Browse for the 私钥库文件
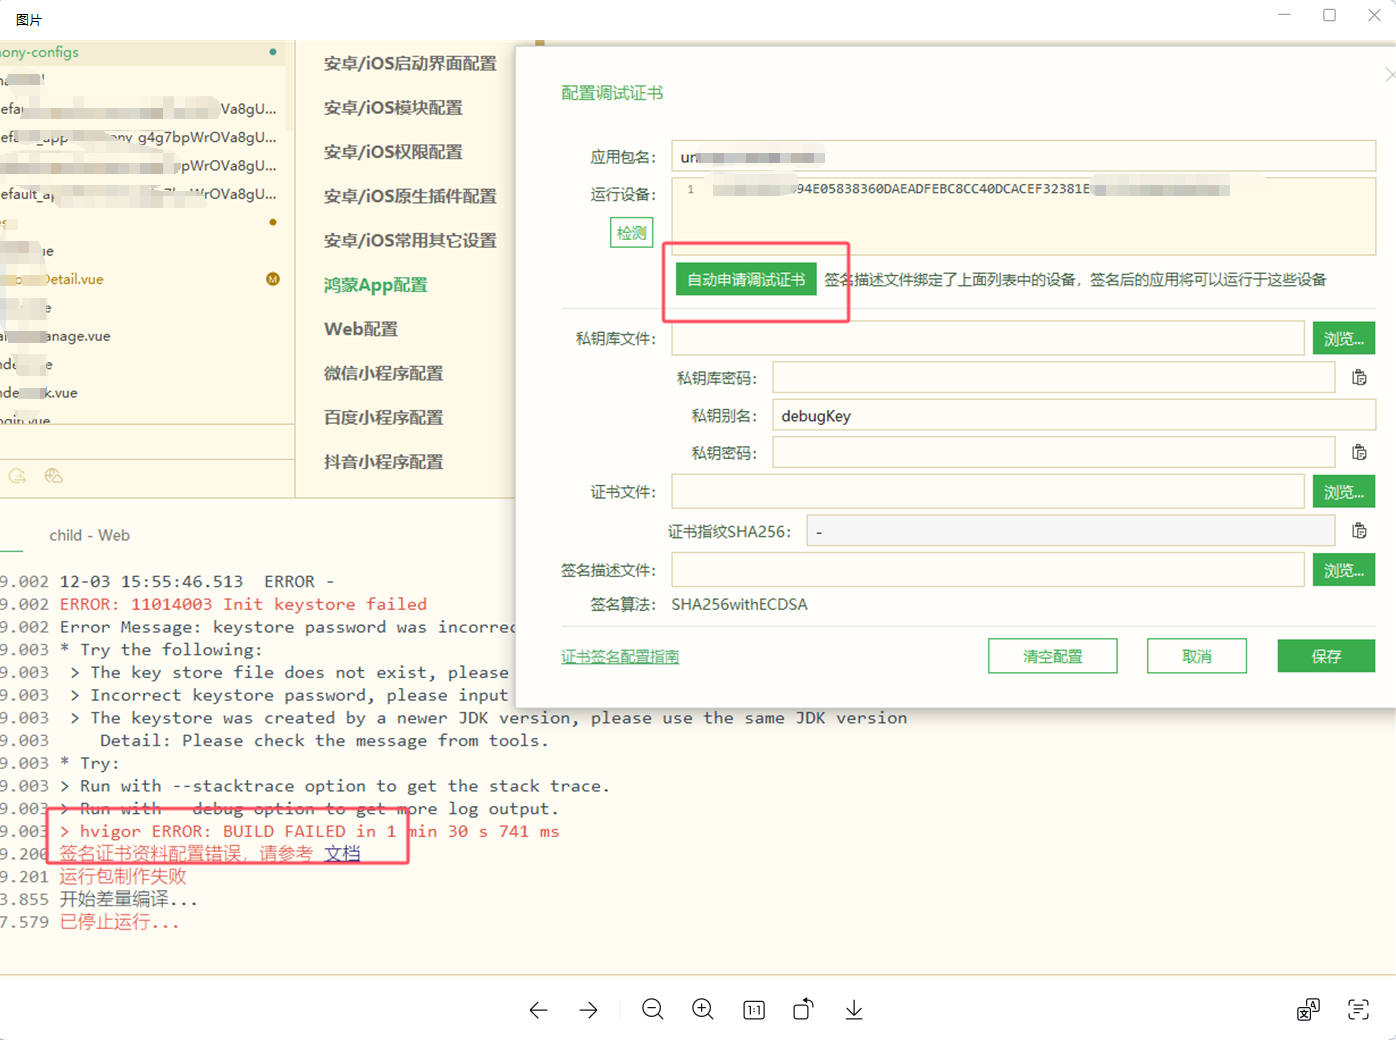Screen dimensions: 1396x1040 coord(1343,339)
